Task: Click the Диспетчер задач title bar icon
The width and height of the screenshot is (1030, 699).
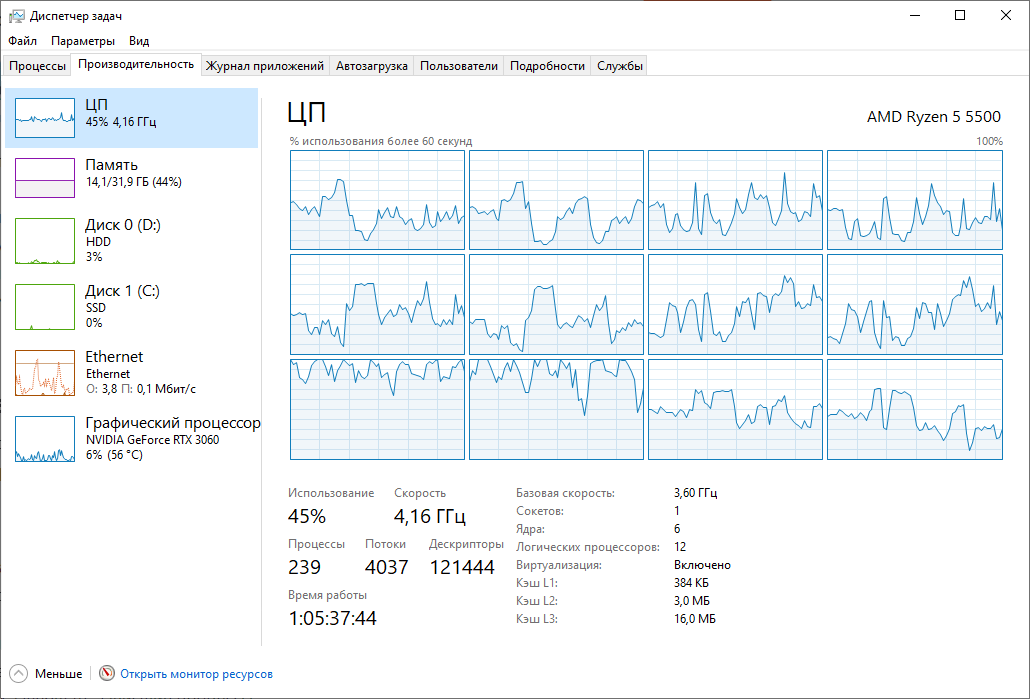Action: pos(16,16)
